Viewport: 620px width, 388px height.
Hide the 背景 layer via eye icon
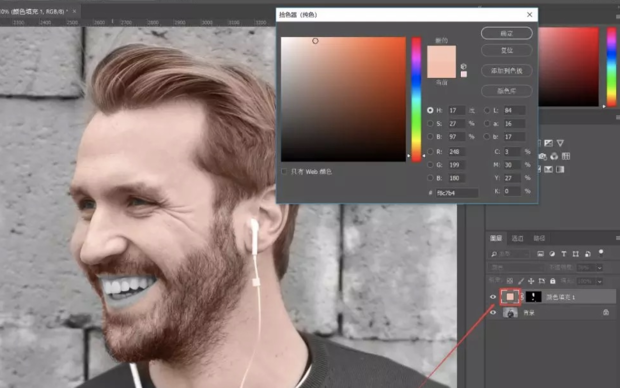[493, 312]
